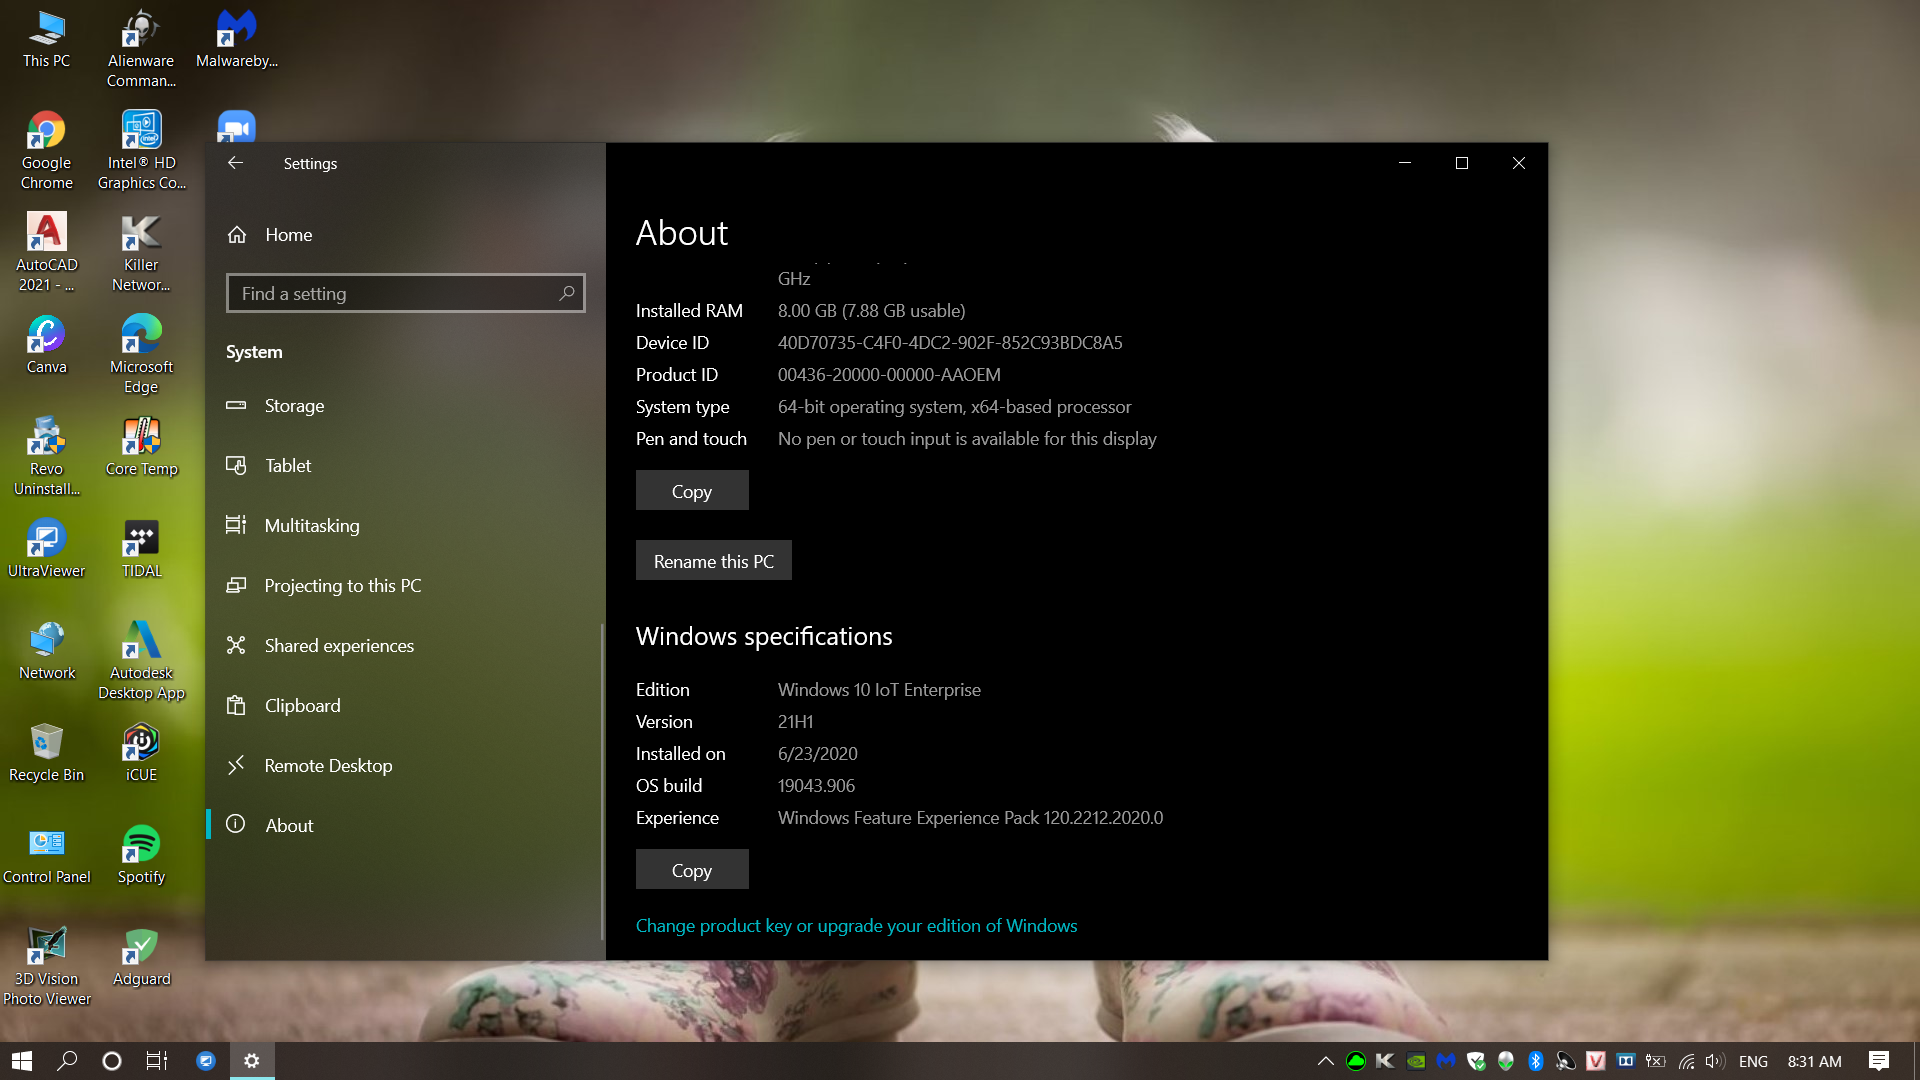1920x1080 pixels.
Task: Open the blue pinned app on taskbar
Action: pyautogui.click(x=206, y=1061)
